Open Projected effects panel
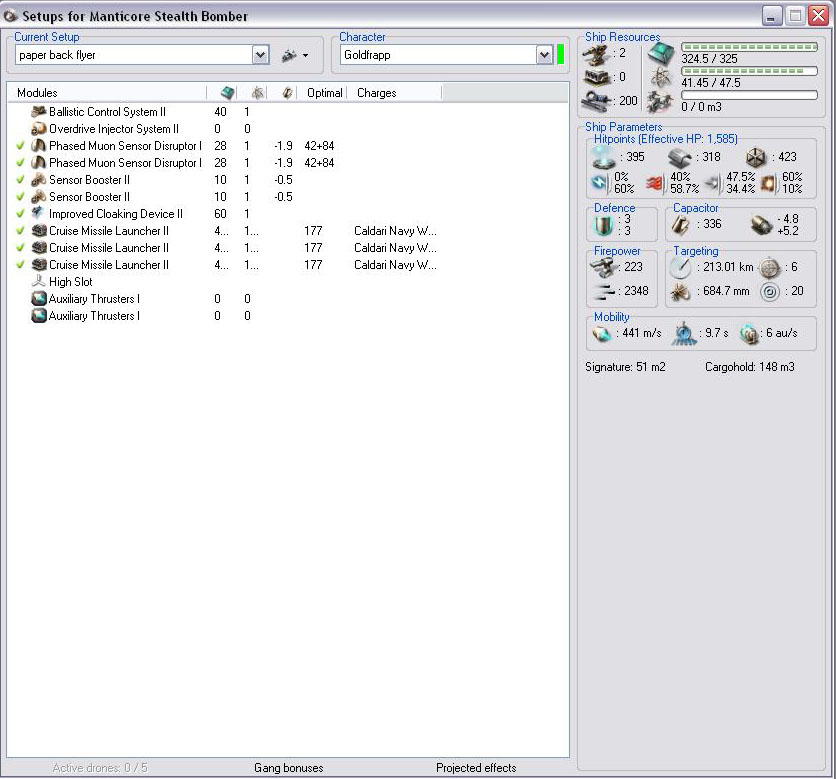Image resolution: width=836 pixels, height=779 pixels. click(x=476, y=768)
